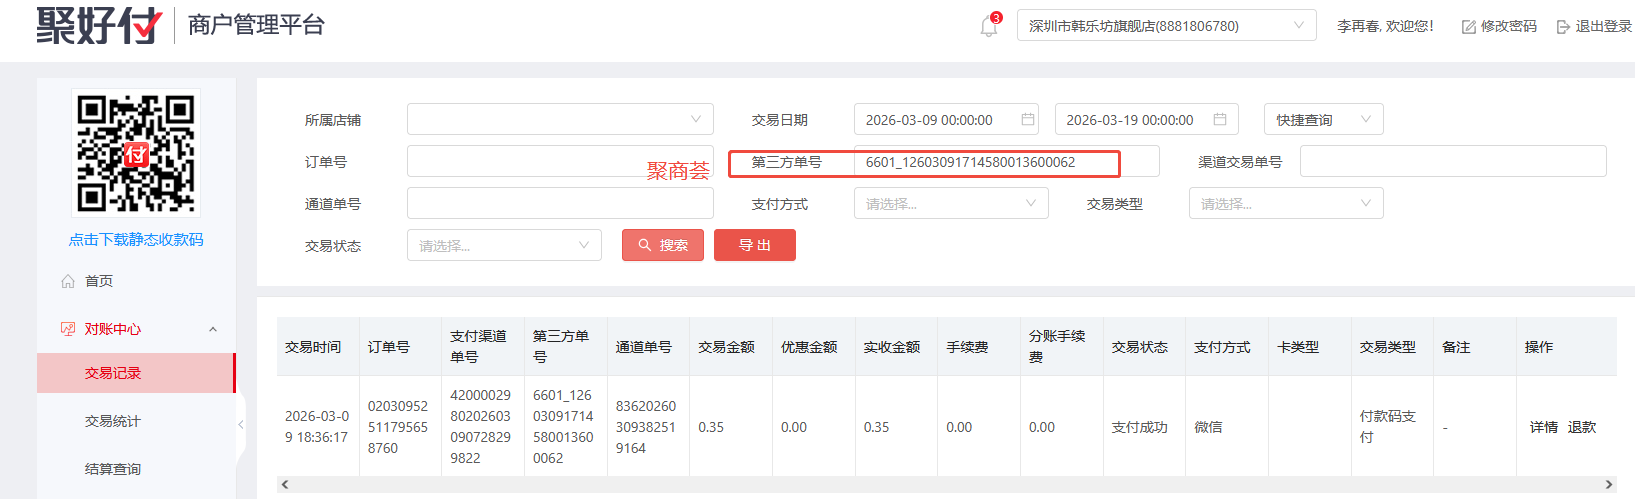The height and width of the screenshot is (499, 1635).
Task: Click the 点击下载静态收款码 link
Action: coord(136,240)
